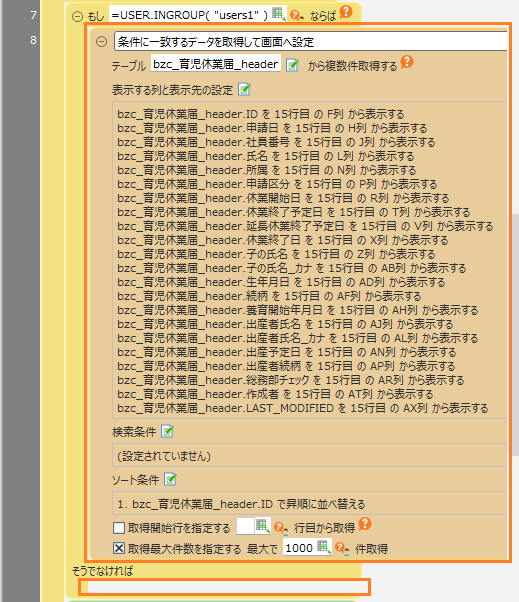Select the header.氏名 を 15行目 の L列 row
The width and height of the screenshot is (519, 602).
coord(266,156)
